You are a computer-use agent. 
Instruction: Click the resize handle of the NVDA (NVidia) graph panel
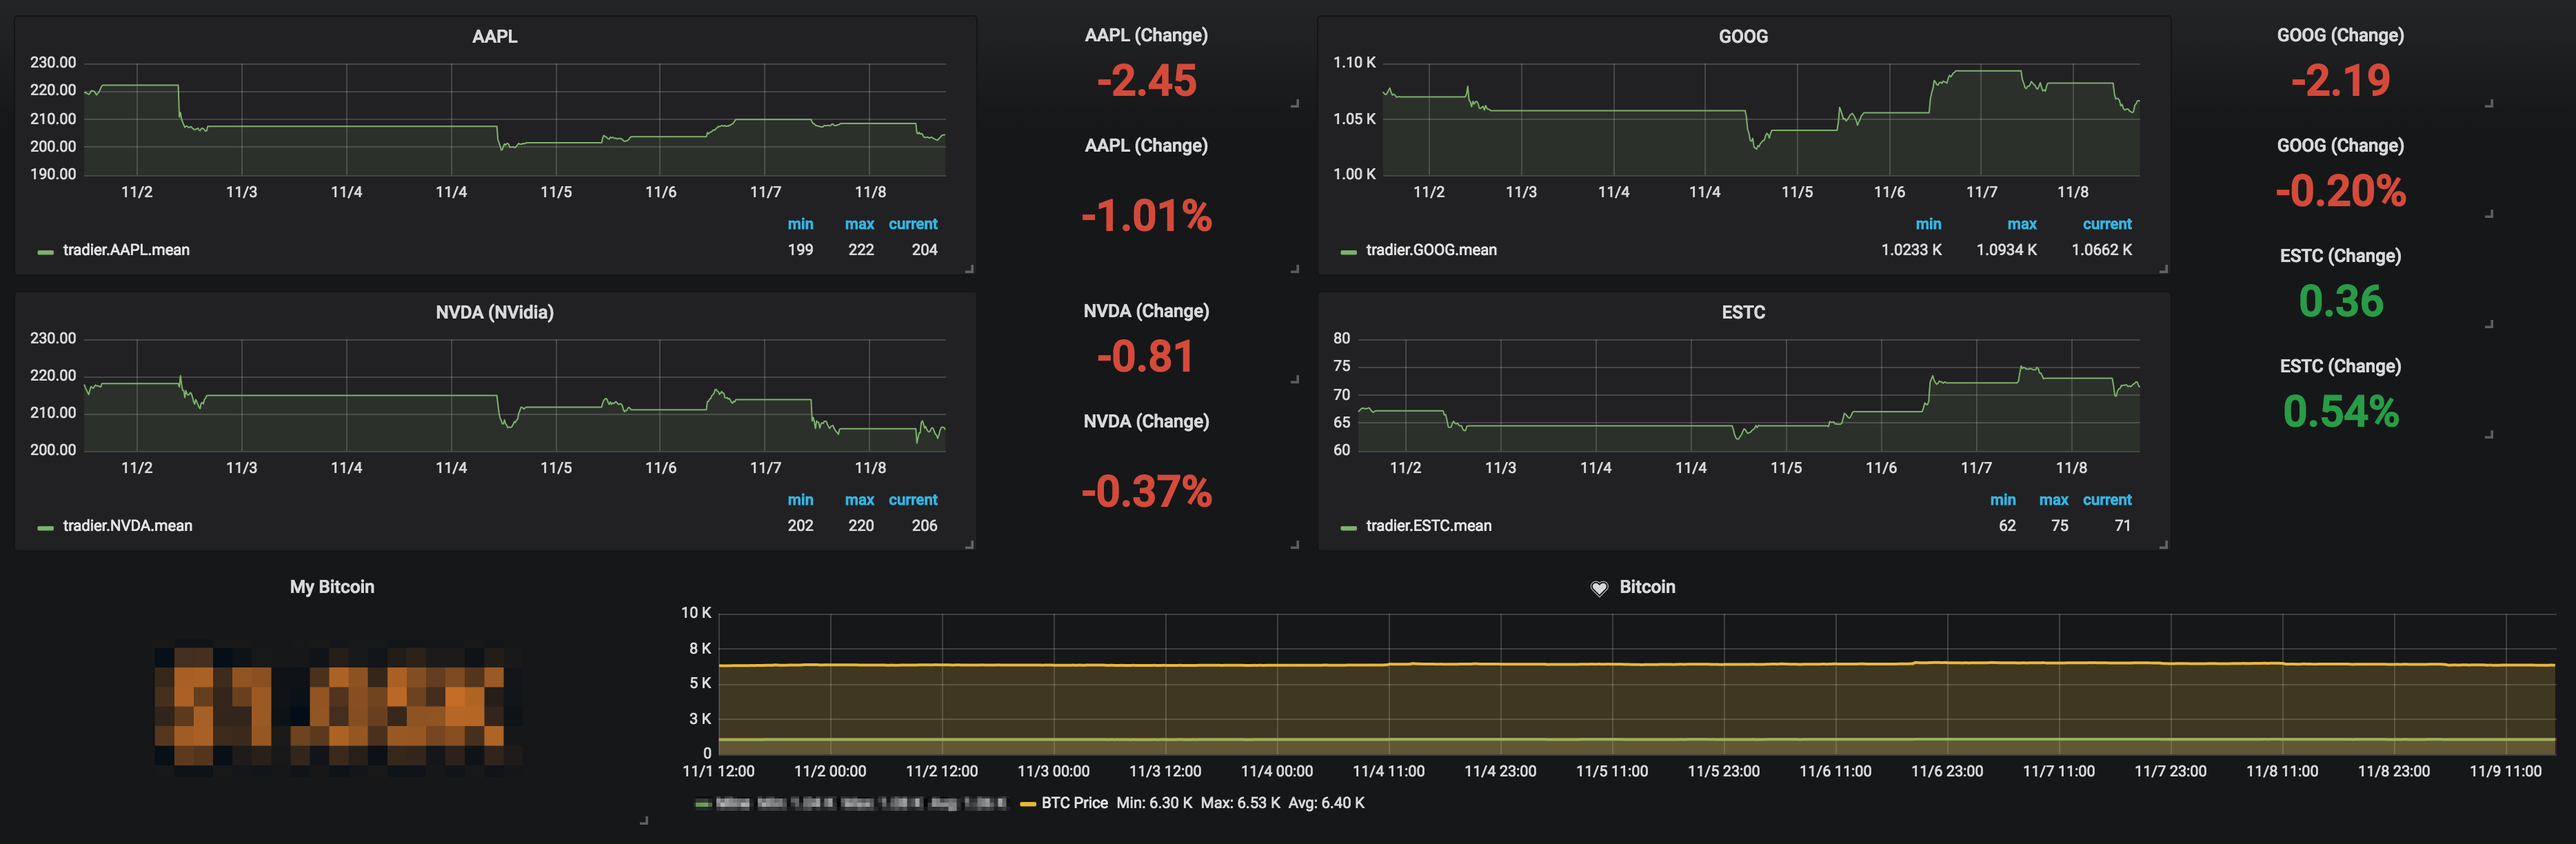click(969, 544)
